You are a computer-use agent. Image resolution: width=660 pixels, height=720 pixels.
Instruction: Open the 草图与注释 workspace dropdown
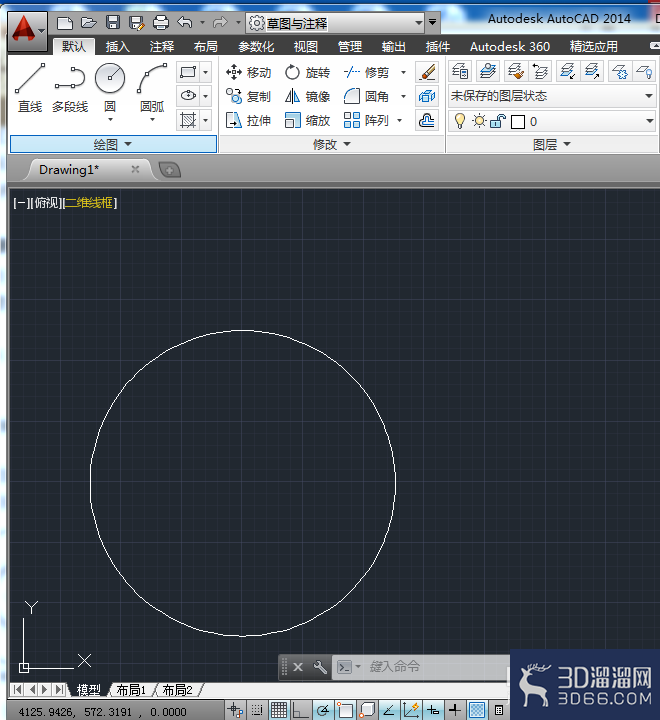[336, 22]
